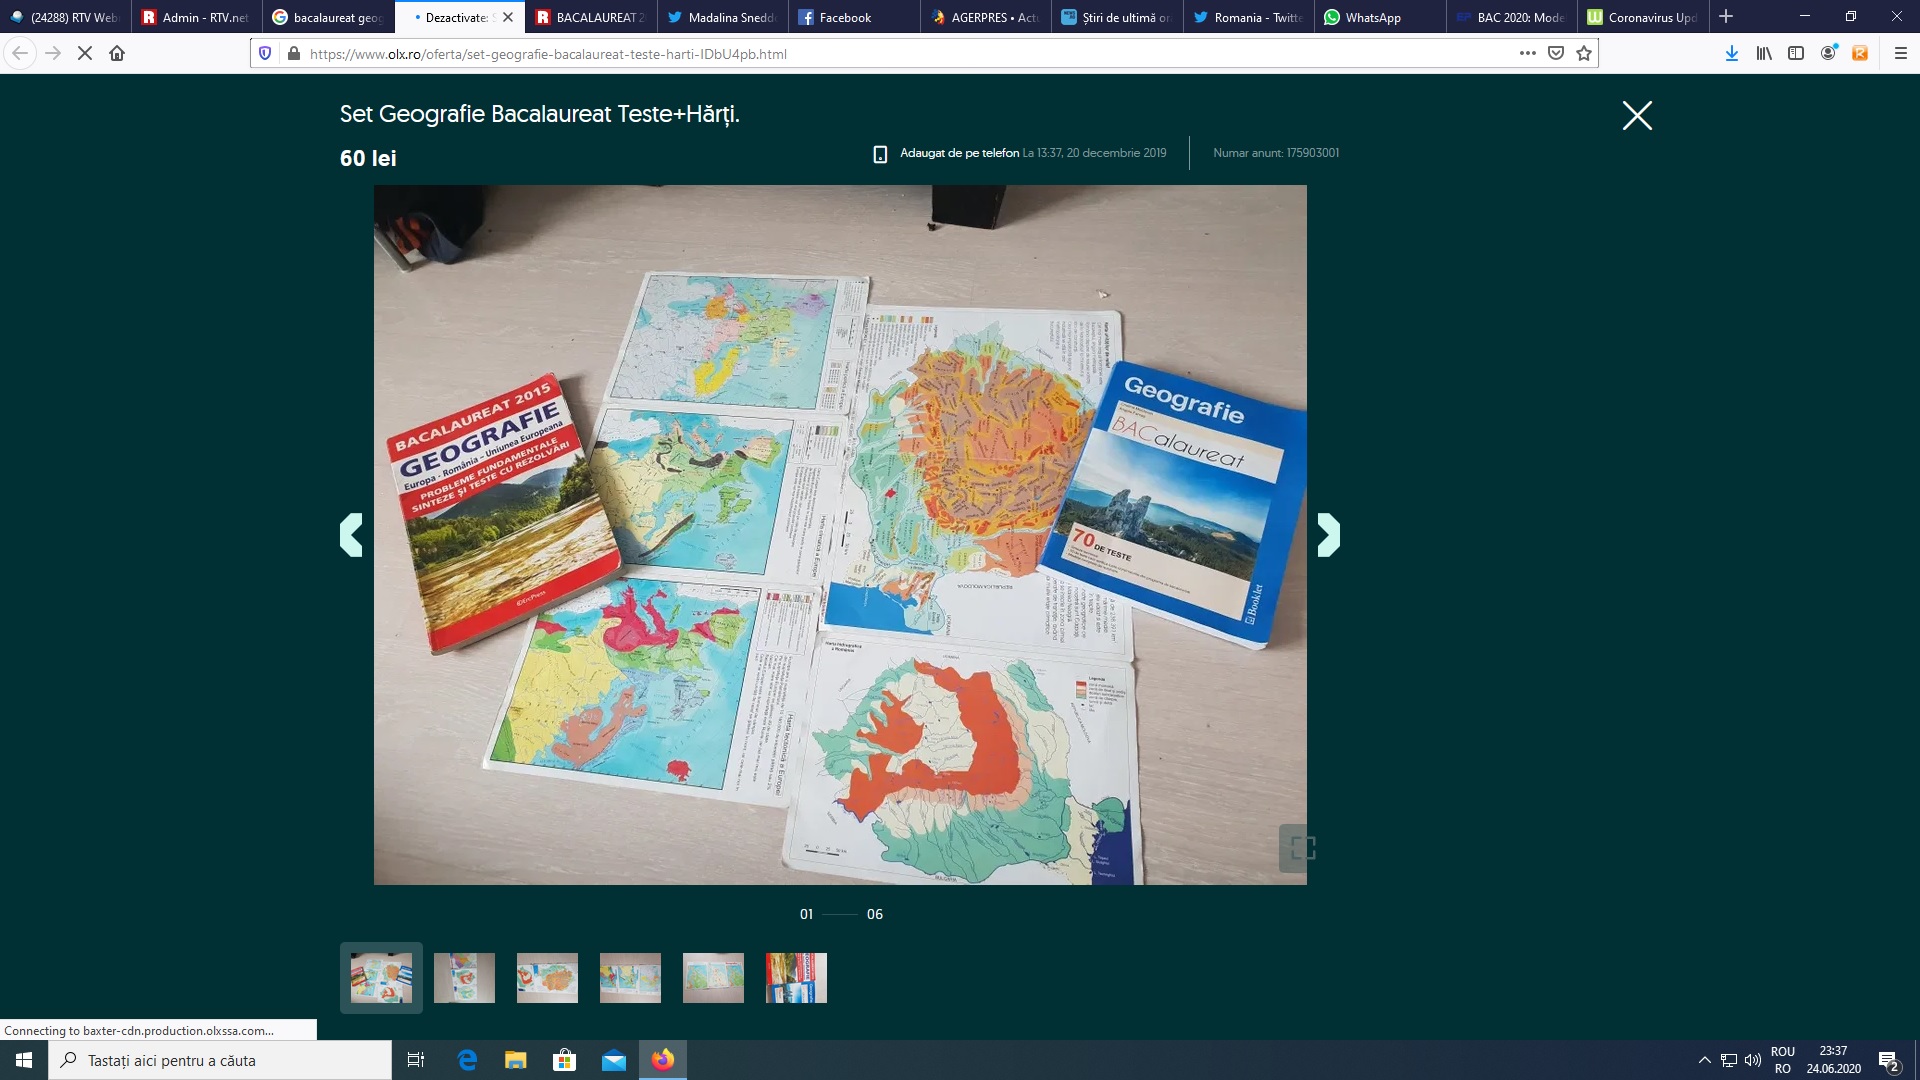Screen dimensions: 1920x1080
Task: Click the browser Back arrow
Action: pos(20,54)
